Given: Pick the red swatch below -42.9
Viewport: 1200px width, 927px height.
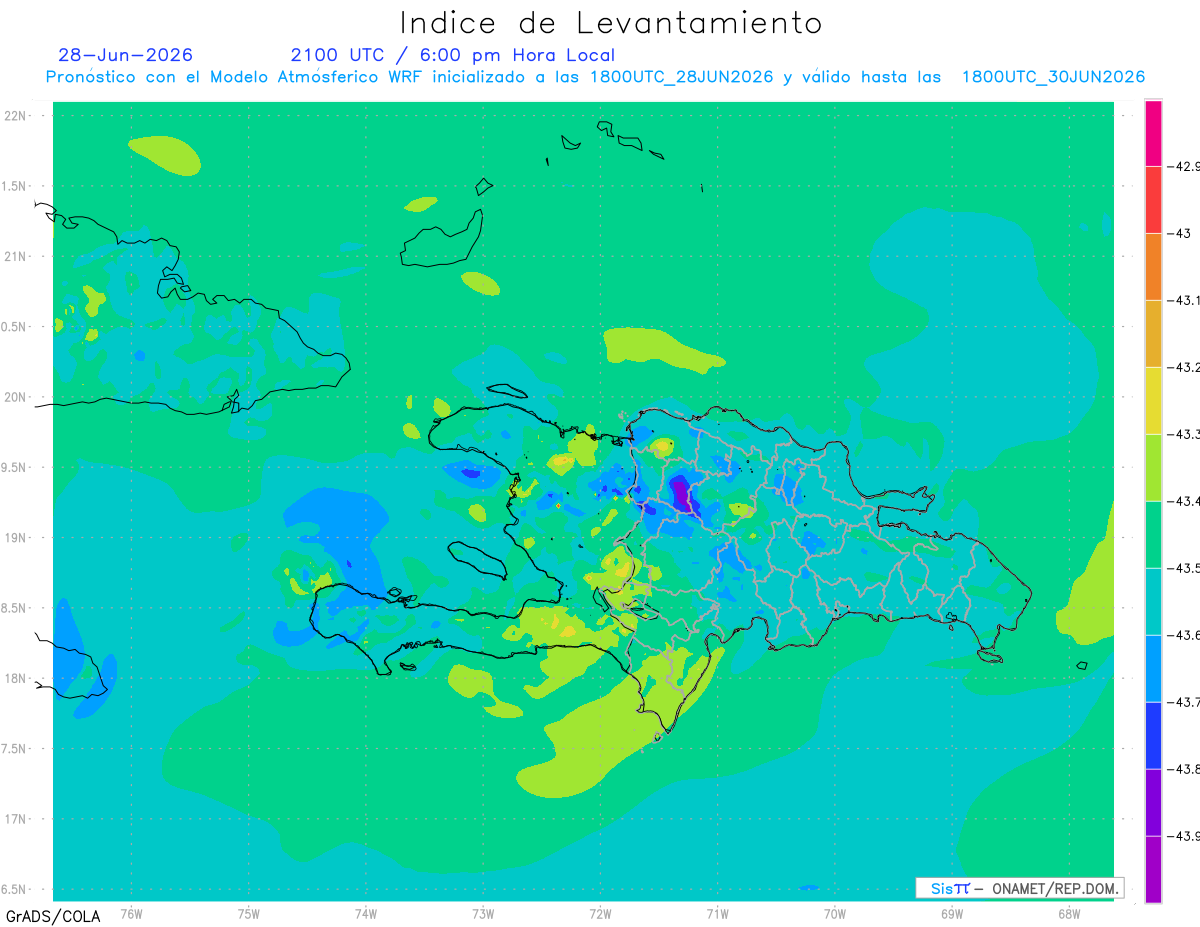Looking at the screenshot, I should [1153, 199].
